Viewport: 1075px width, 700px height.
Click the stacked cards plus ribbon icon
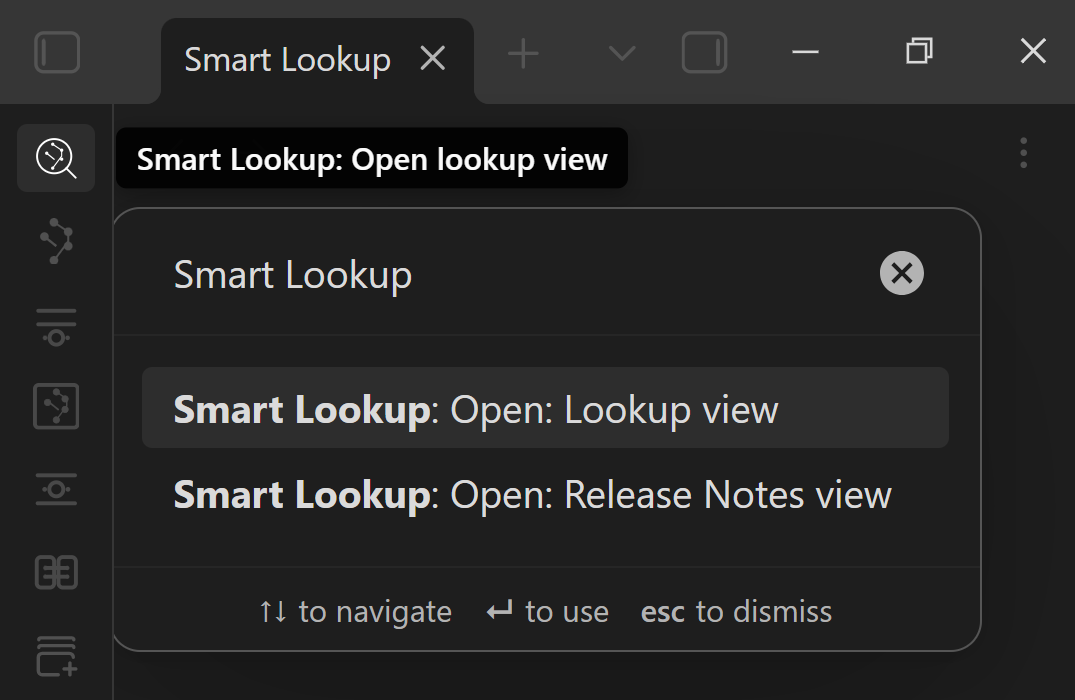pyautogui.click(x=56, y=655)
